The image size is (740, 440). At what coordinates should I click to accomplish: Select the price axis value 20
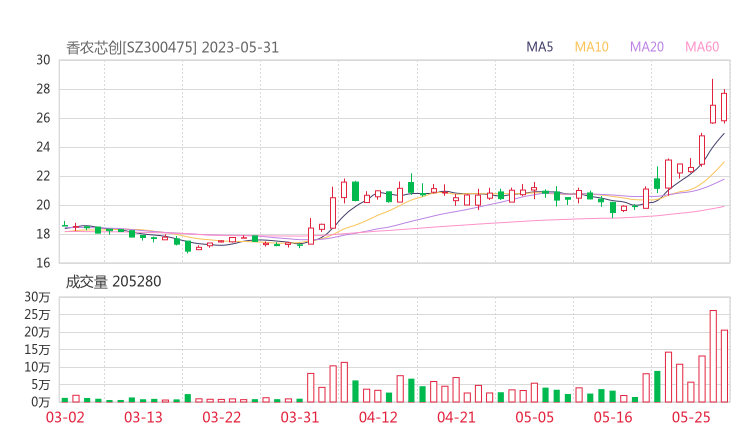click(43, 205)
